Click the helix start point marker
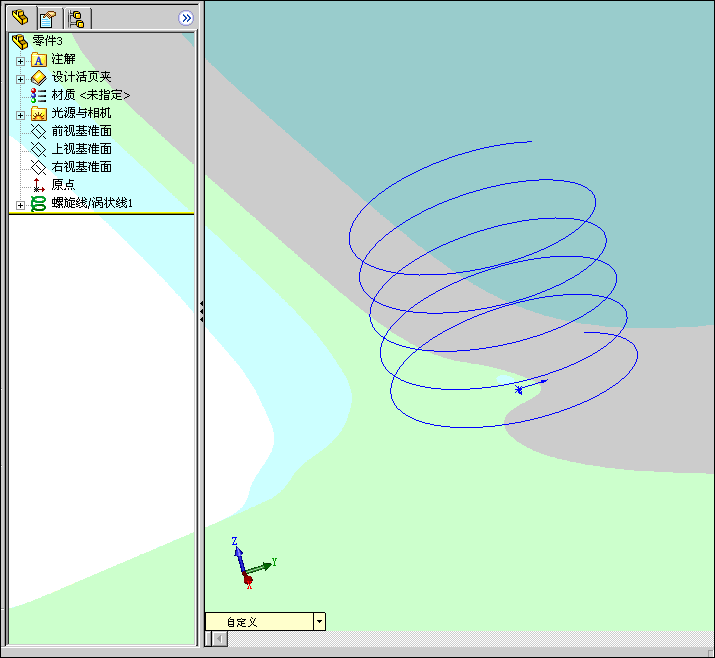Screen dimensions: 715x658 518,390
